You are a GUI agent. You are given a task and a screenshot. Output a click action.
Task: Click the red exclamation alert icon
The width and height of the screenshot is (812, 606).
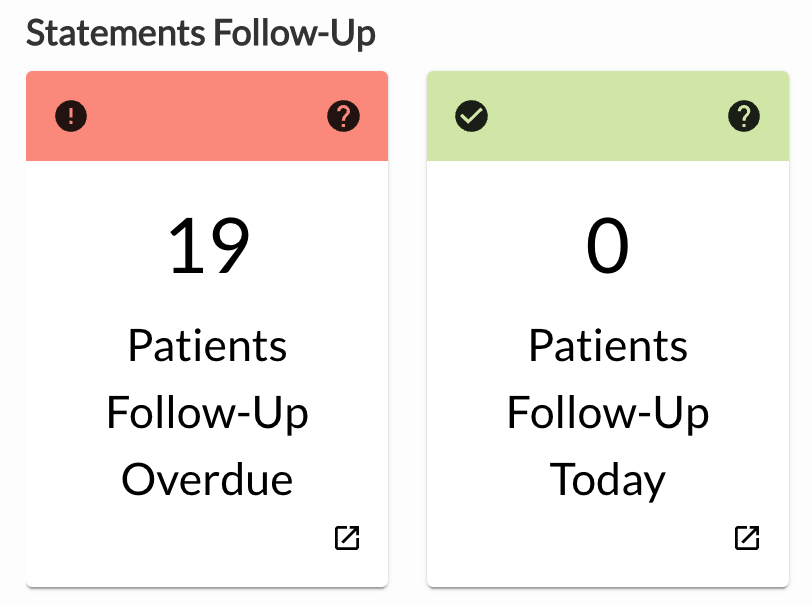click(71, 116)
